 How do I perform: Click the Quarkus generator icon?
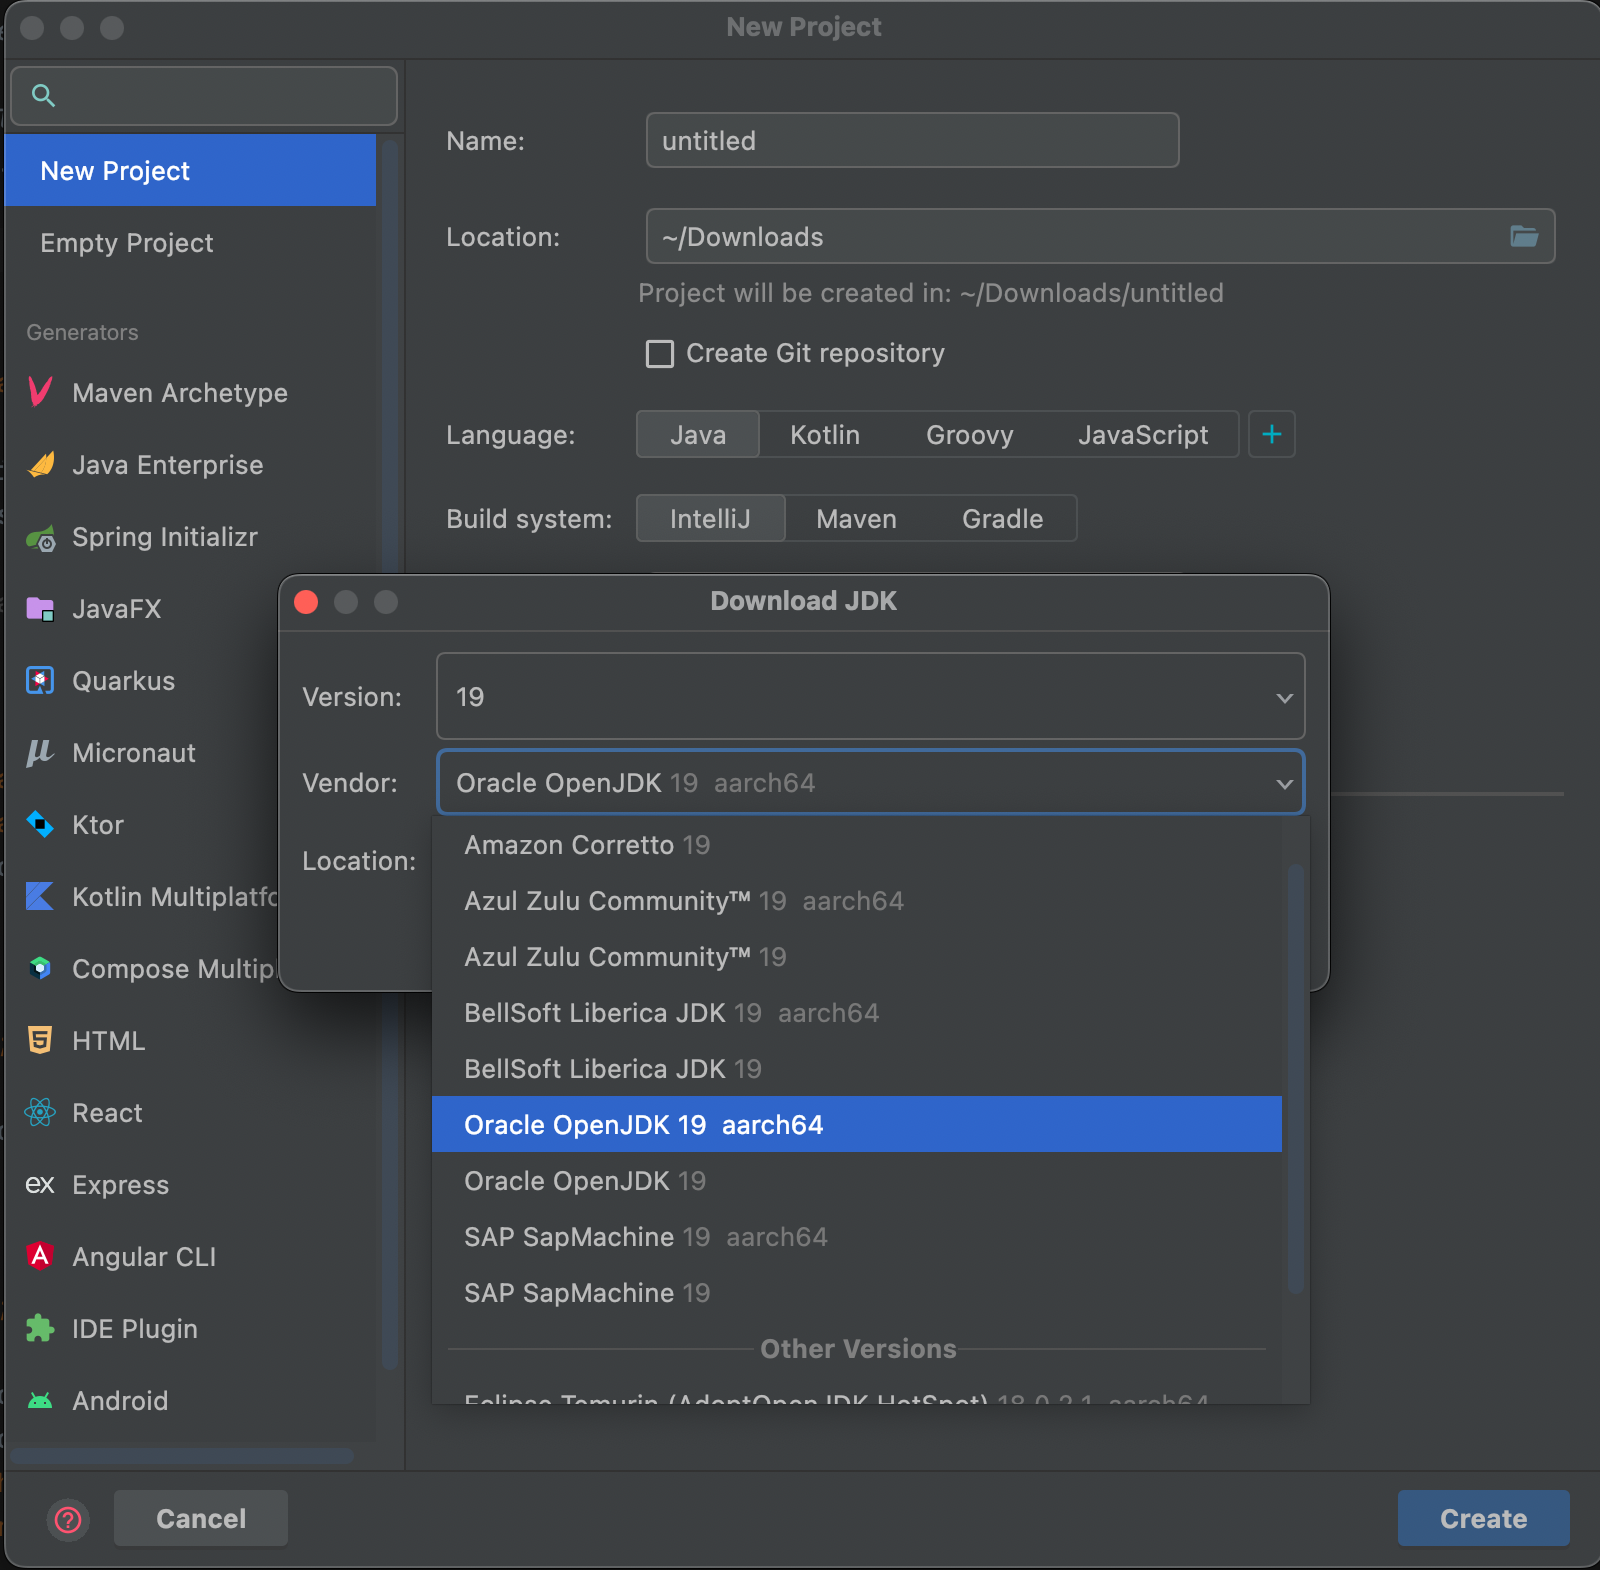pyautogui.click(x=40, y=680)
